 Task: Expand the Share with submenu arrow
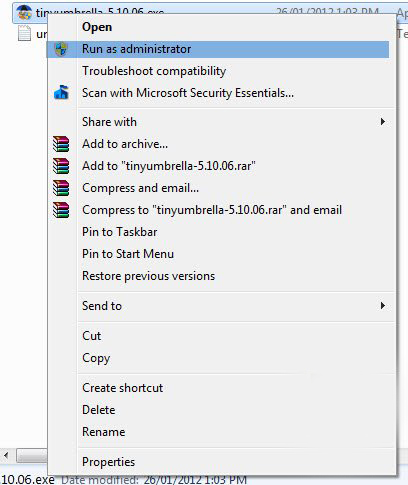click(383, 122)
